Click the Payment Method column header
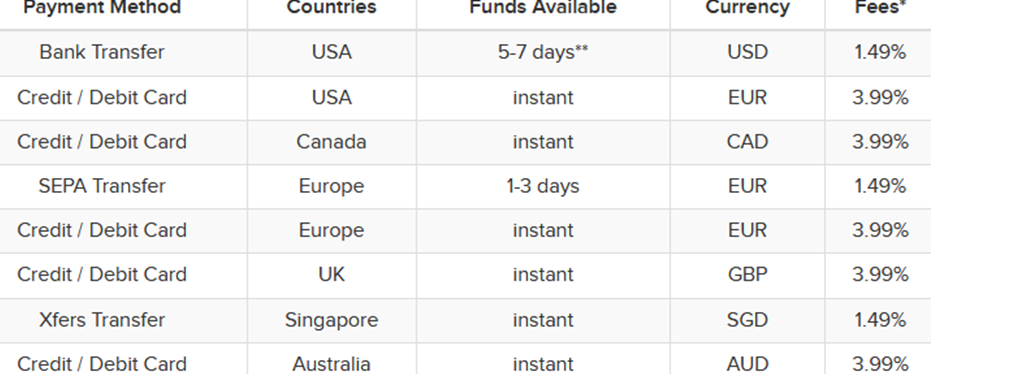 [x=102, y=8]
